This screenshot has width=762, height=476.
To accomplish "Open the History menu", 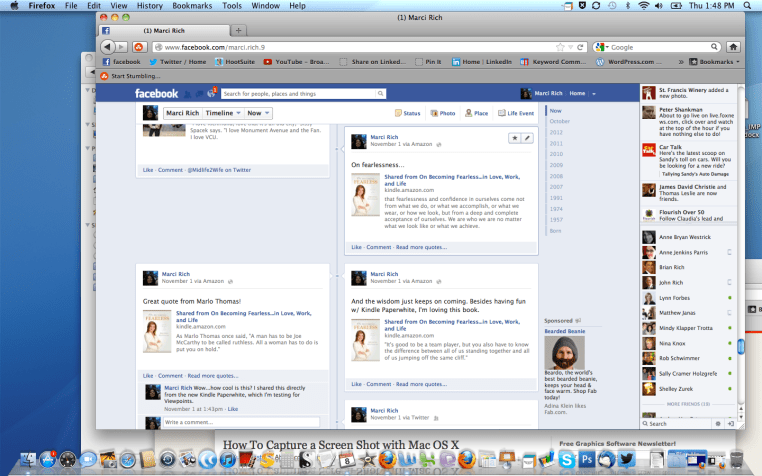I will [149, 6].
